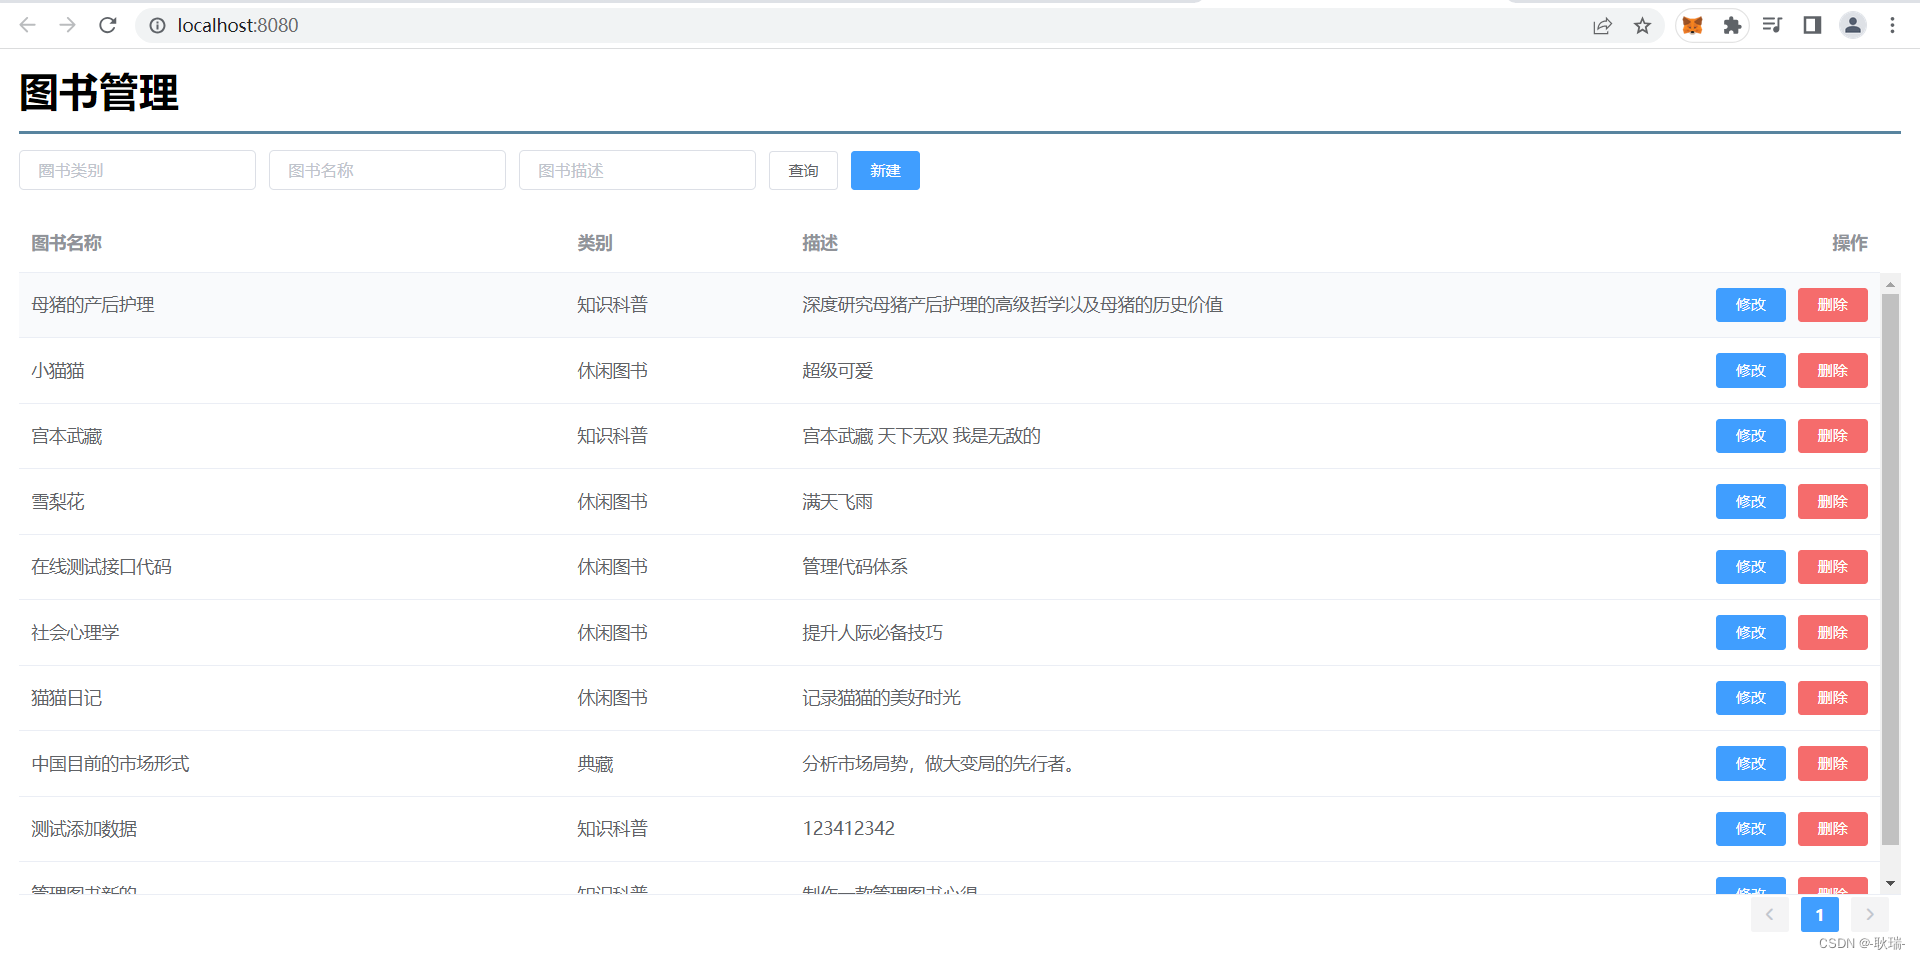Click the 描述 column header
This screenshot has height=960, width=1920.
coord(820,243)
